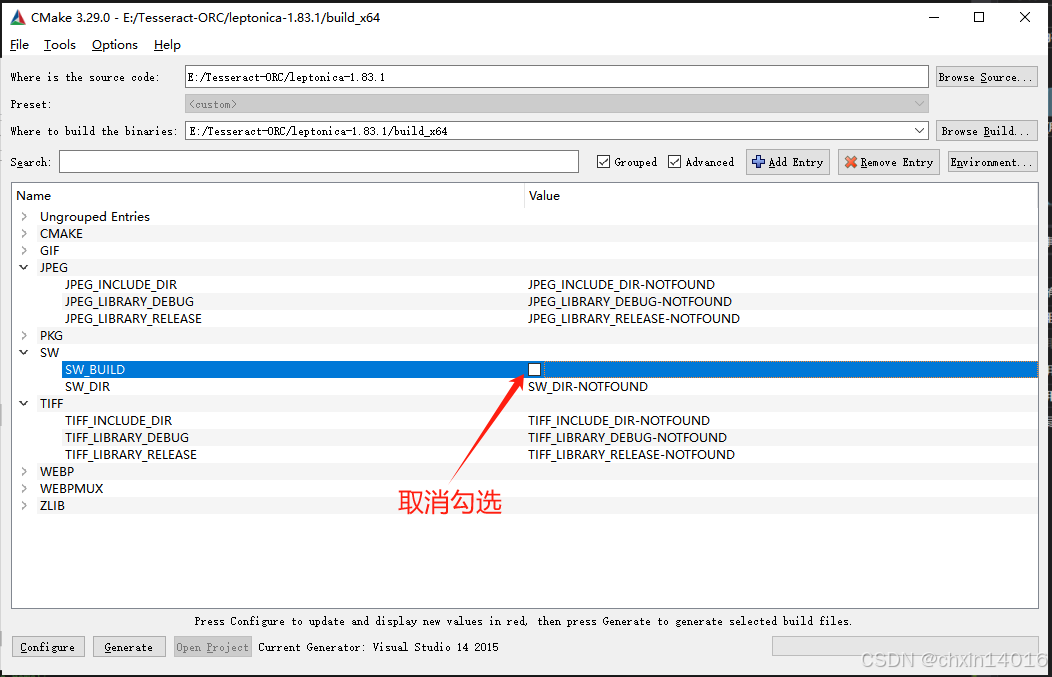
Task: Expand the Ungrouped Entries group
Action: (x=24, y=216)
